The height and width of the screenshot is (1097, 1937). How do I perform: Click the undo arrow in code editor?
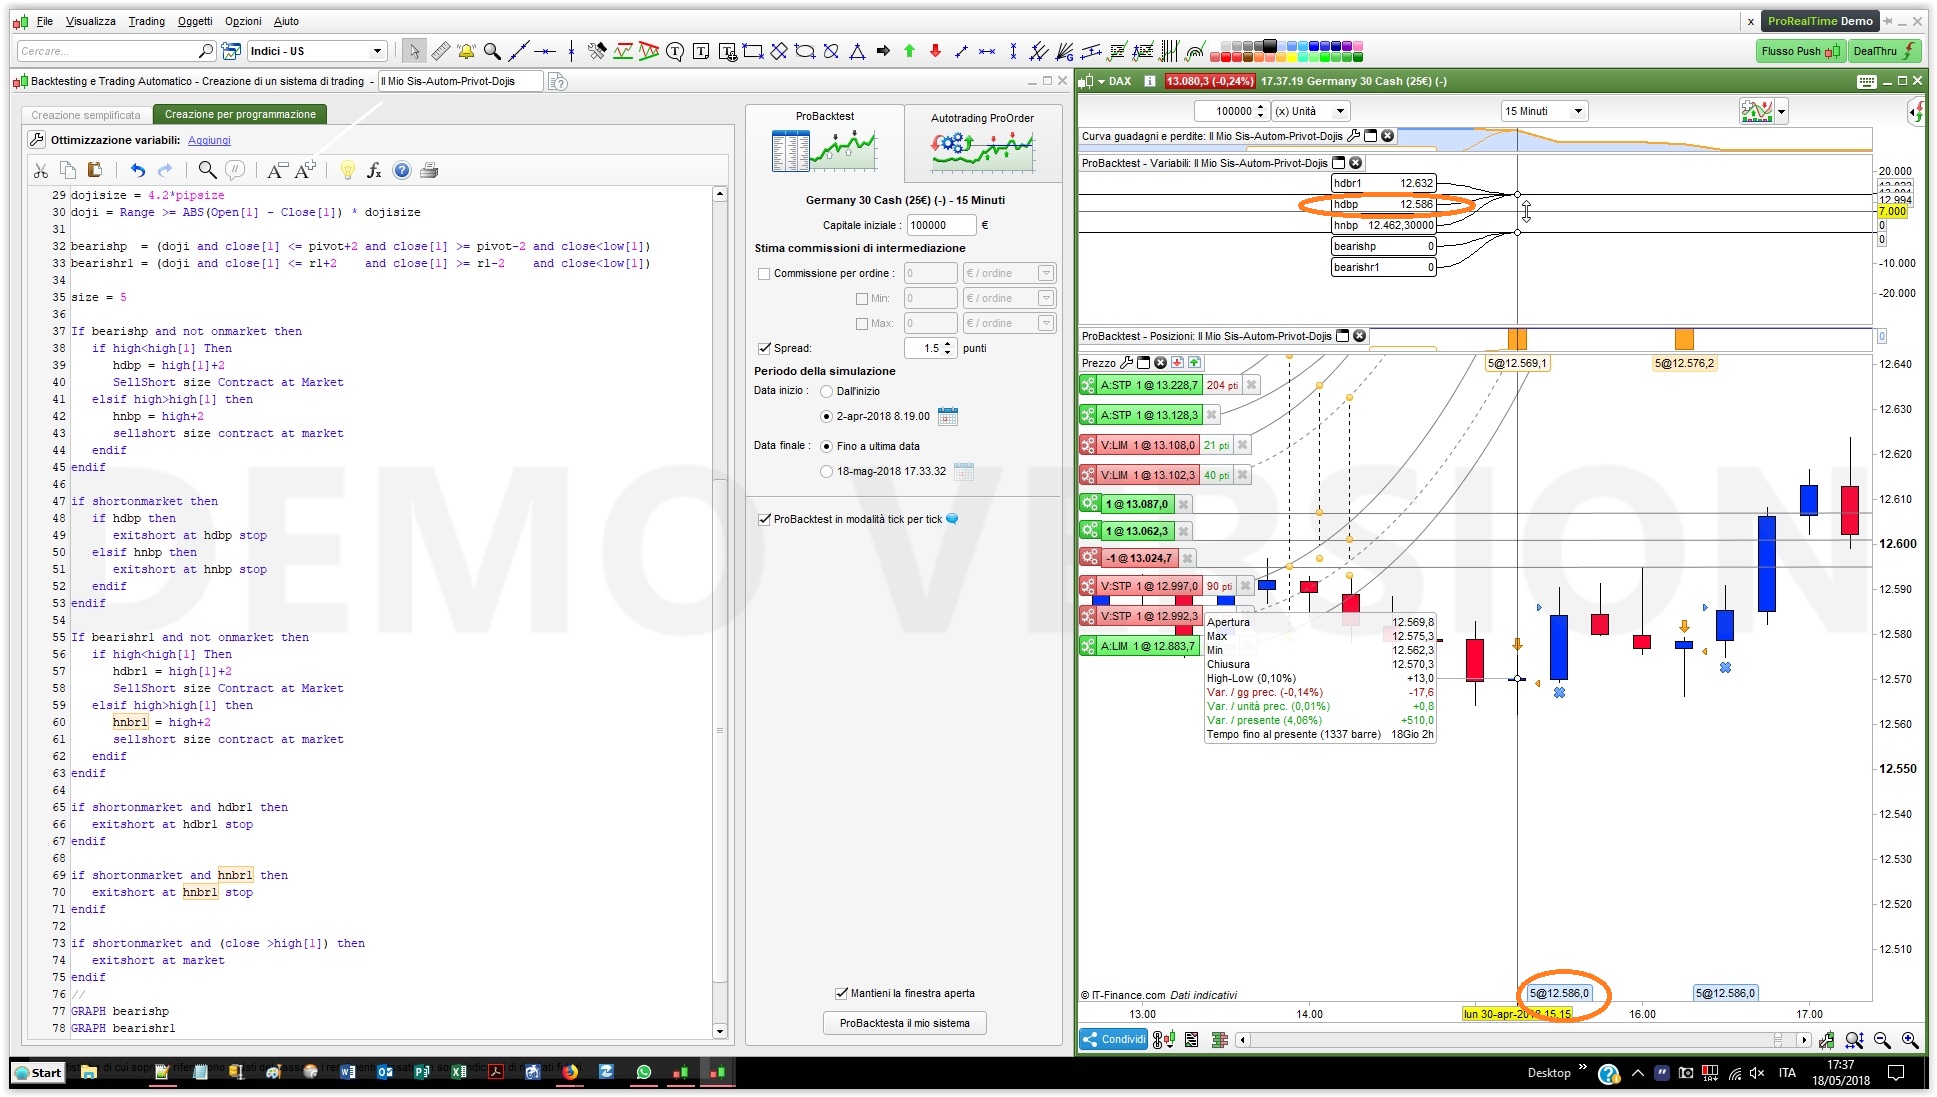137,170
